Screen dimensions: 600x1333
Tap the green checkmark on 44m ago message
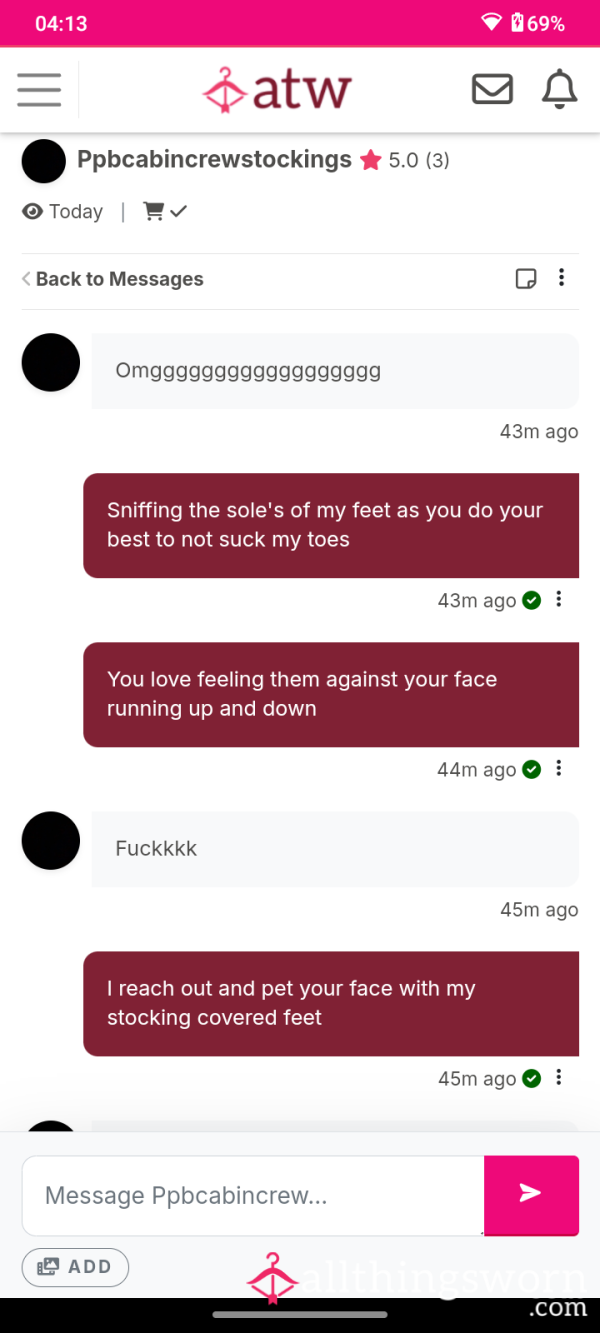coord(532,770)
